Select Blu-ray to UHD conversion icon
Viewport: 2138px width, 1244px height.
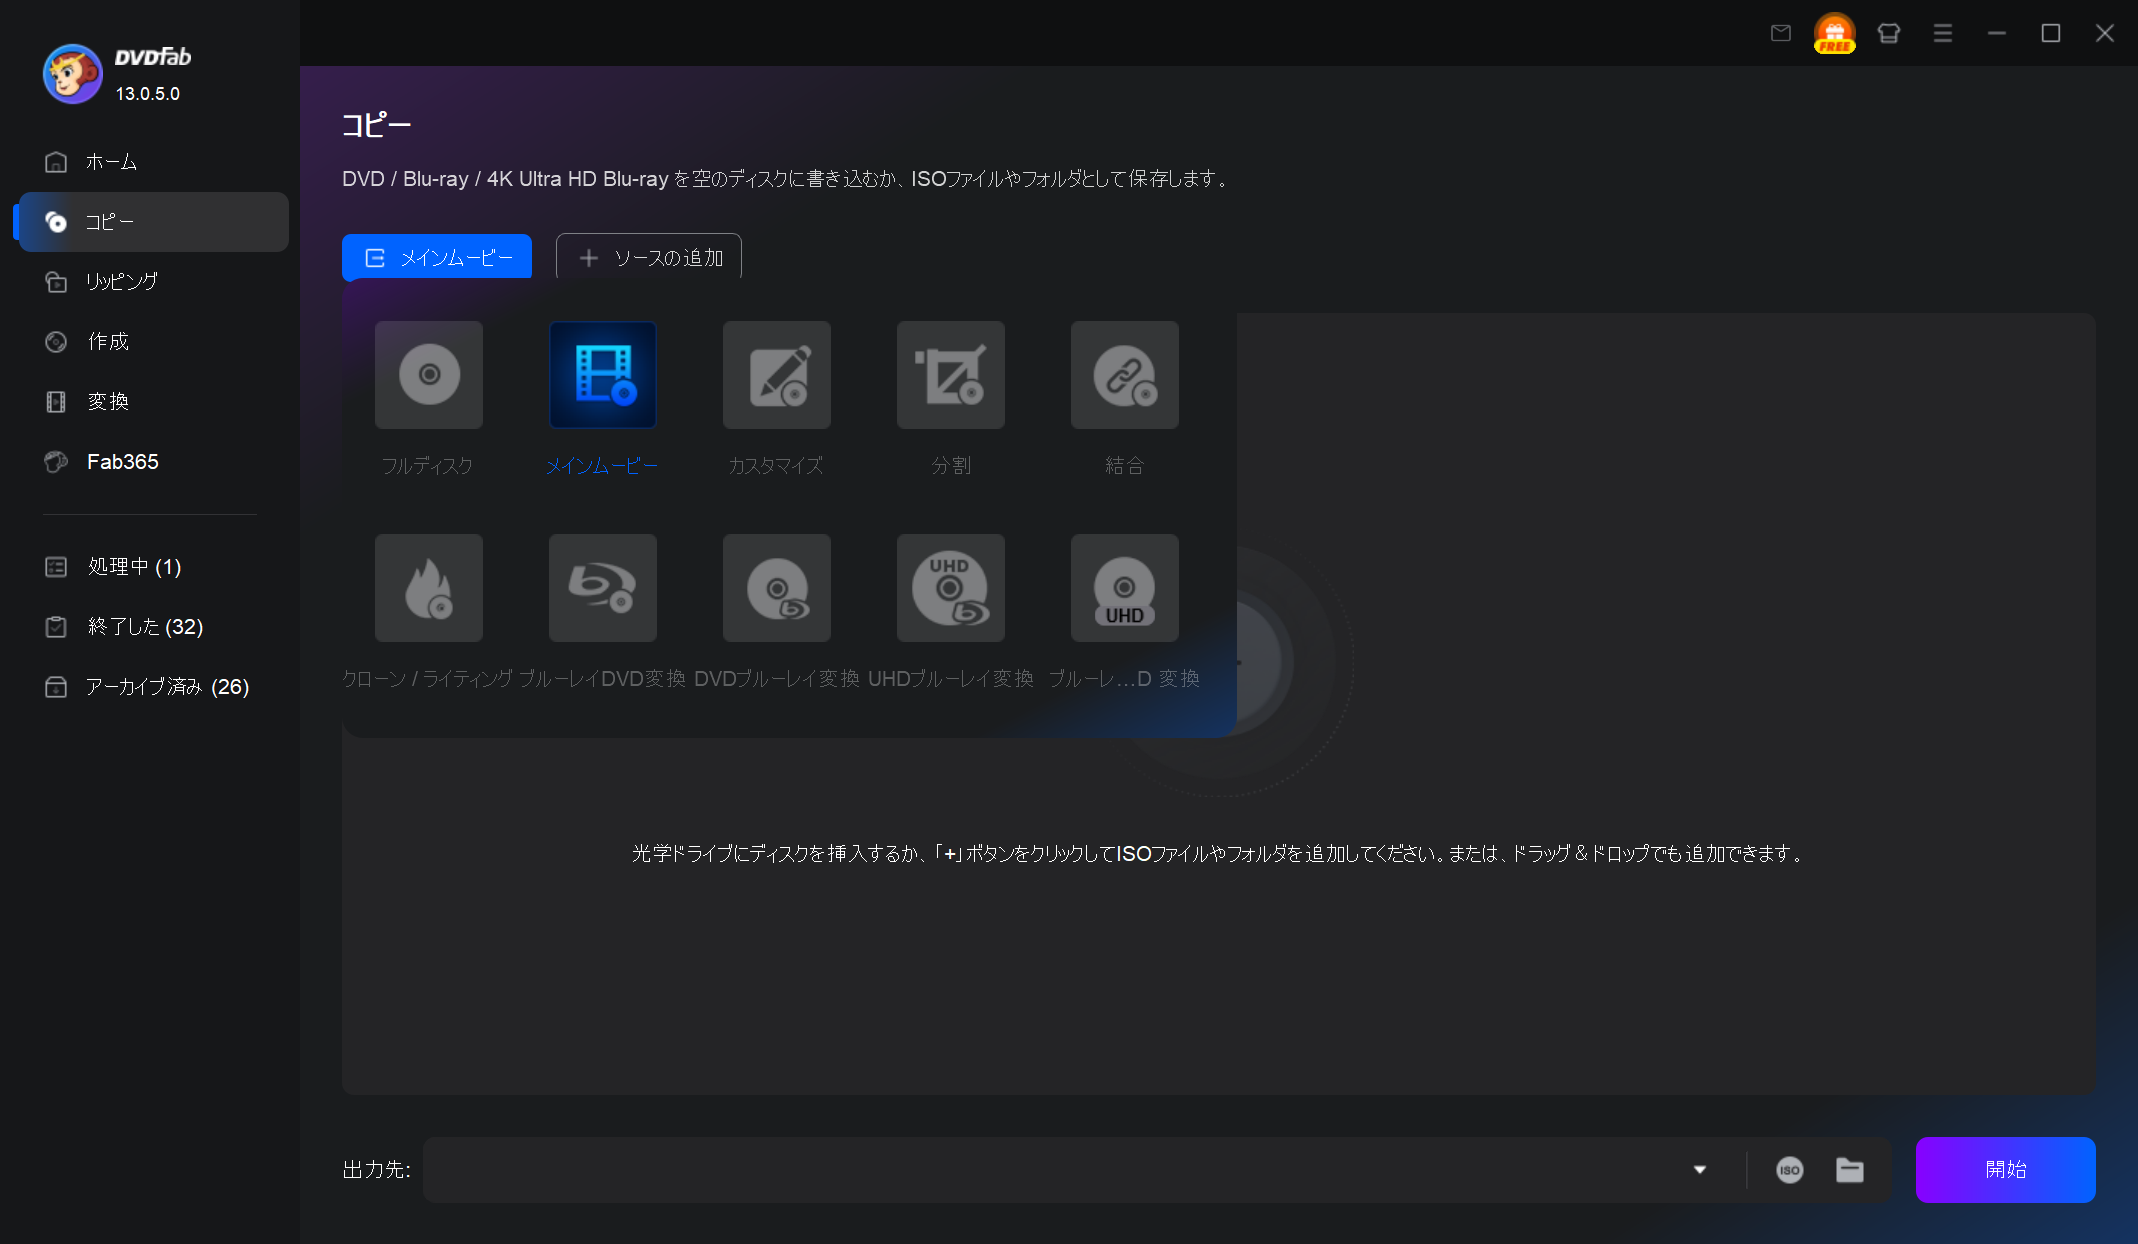(1125, 588)
